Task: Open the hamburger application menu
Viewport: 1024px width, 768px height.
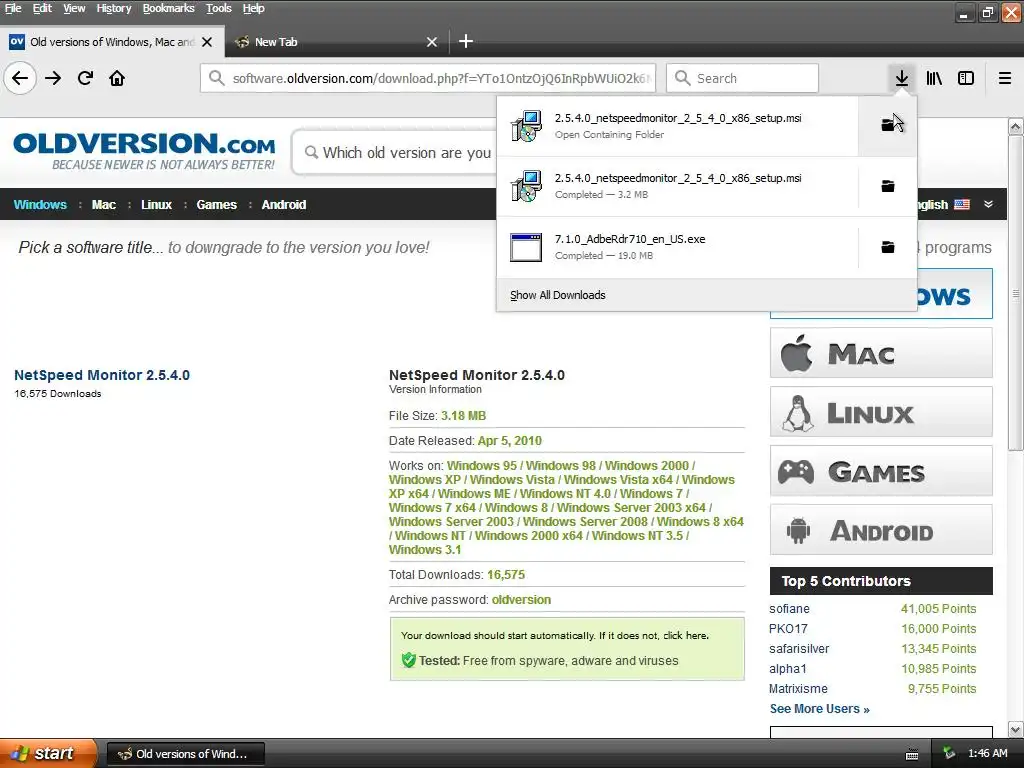Action: [x=1005, y=78]
